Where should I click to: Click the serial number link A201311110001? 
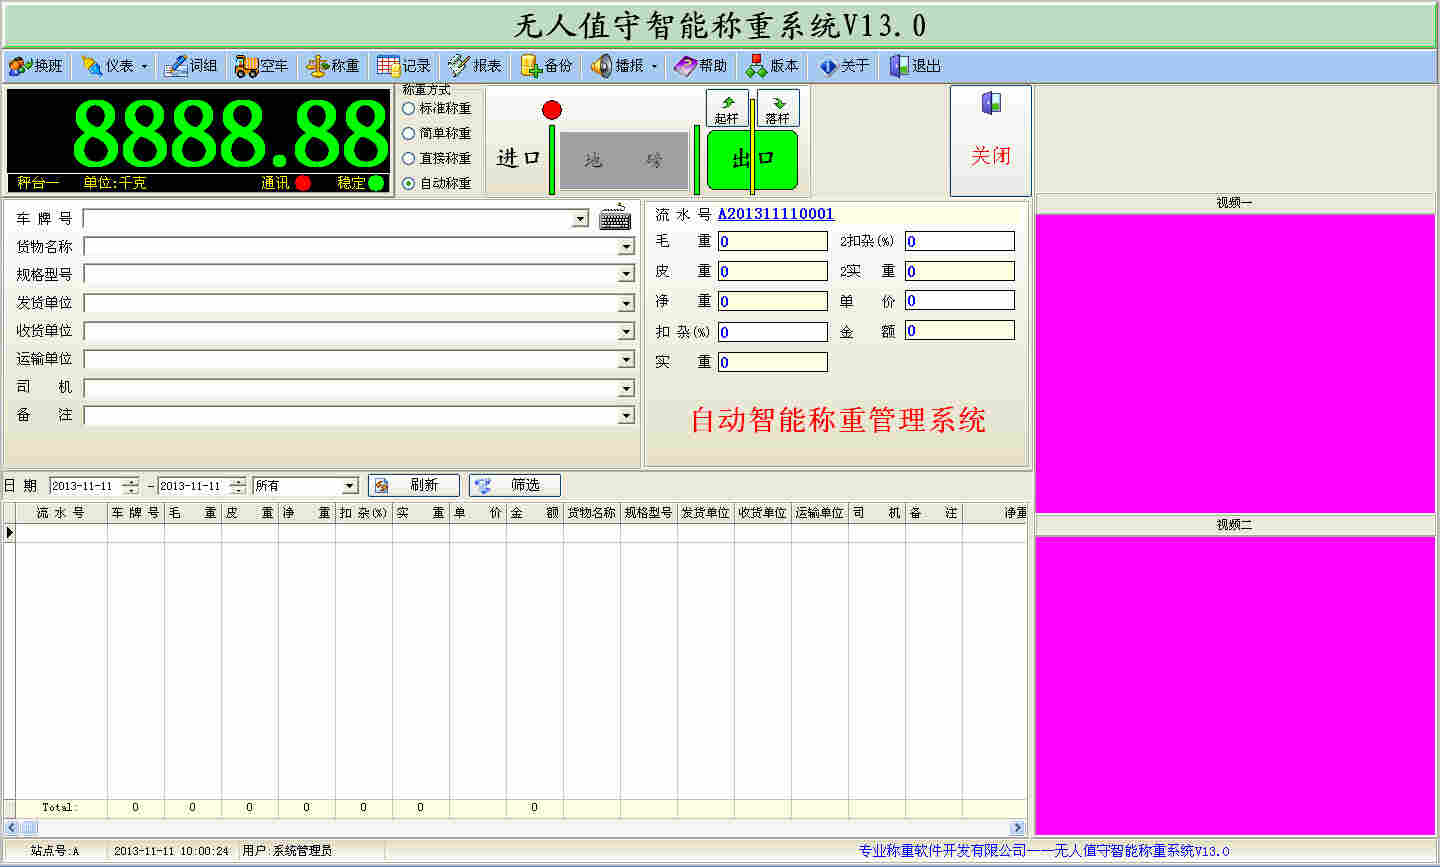pos(775,214)
